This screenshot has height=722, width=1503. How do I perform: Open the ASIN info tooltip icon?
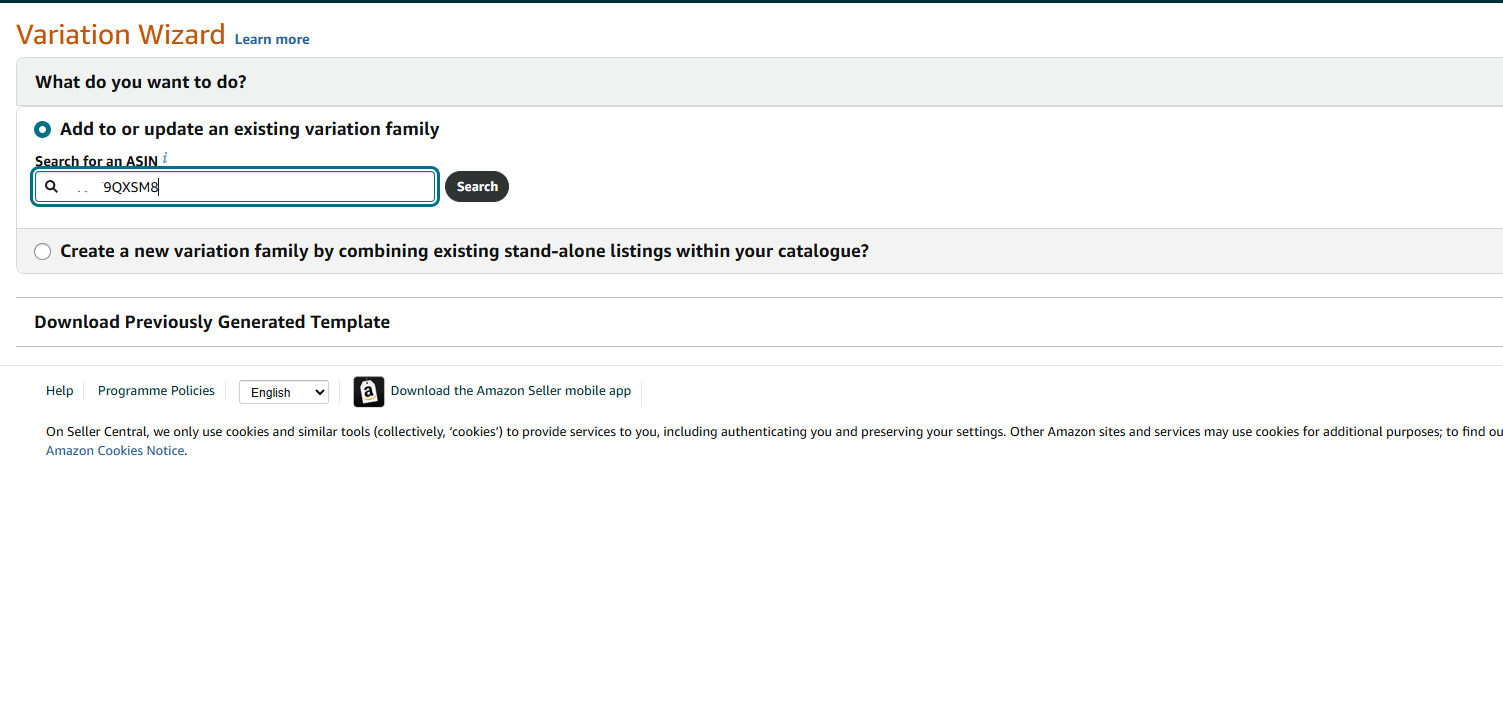pos(165,158)
